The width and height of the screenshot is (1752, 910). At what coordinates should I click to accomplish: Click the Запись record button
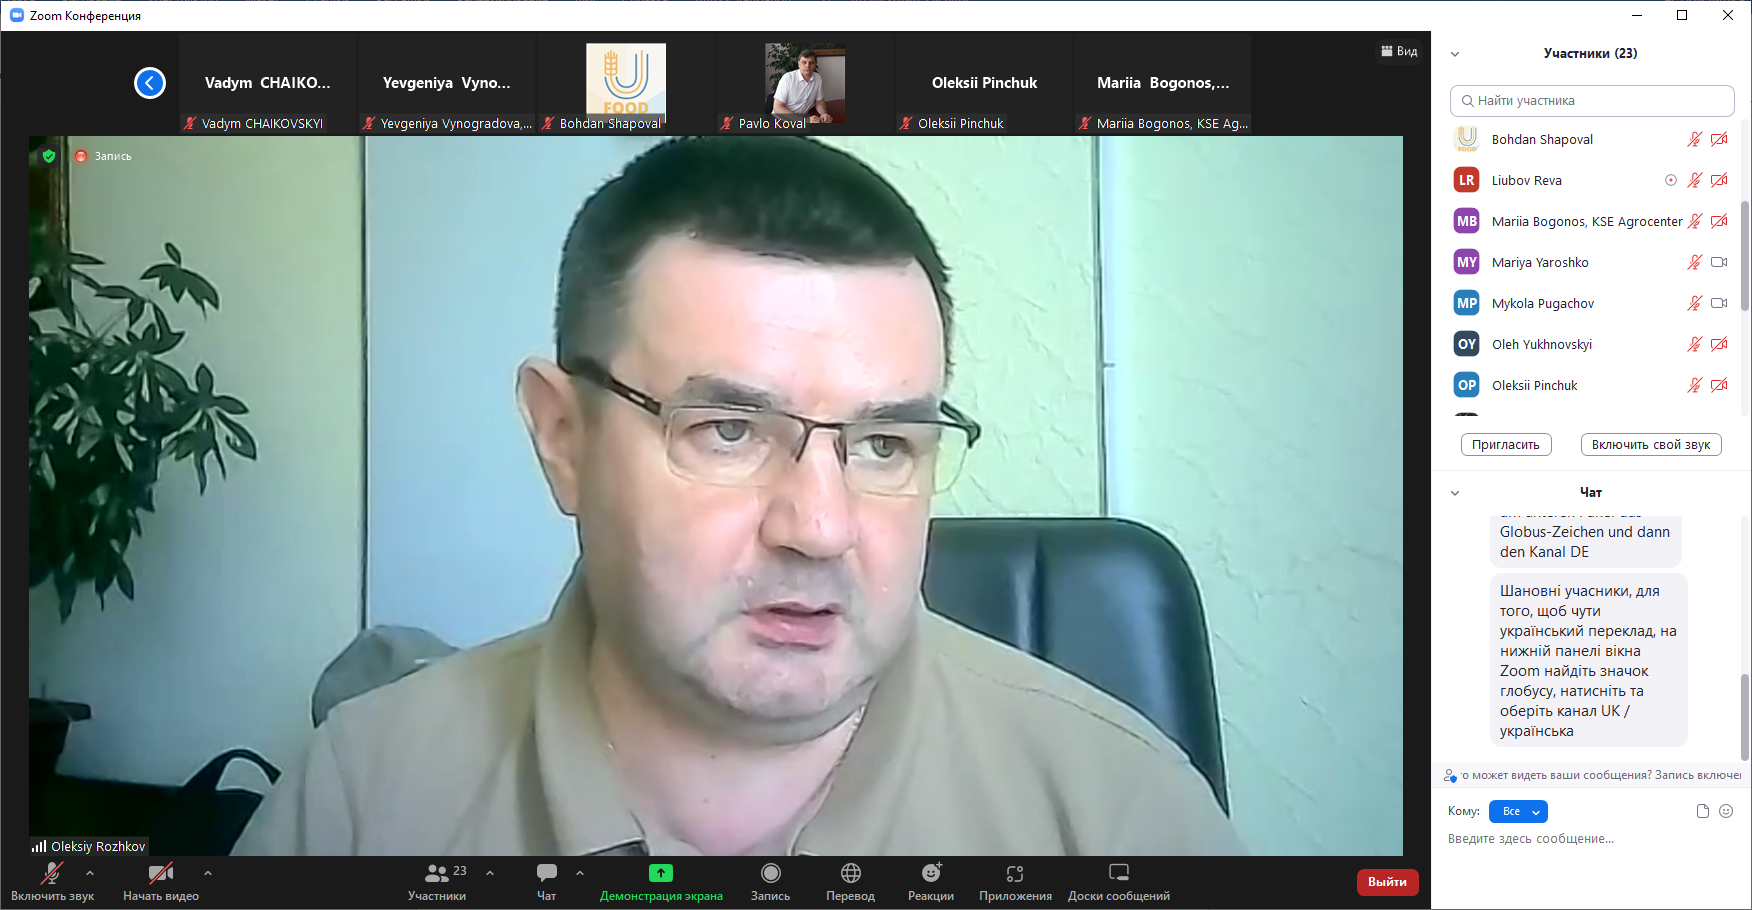pos(770,882)
